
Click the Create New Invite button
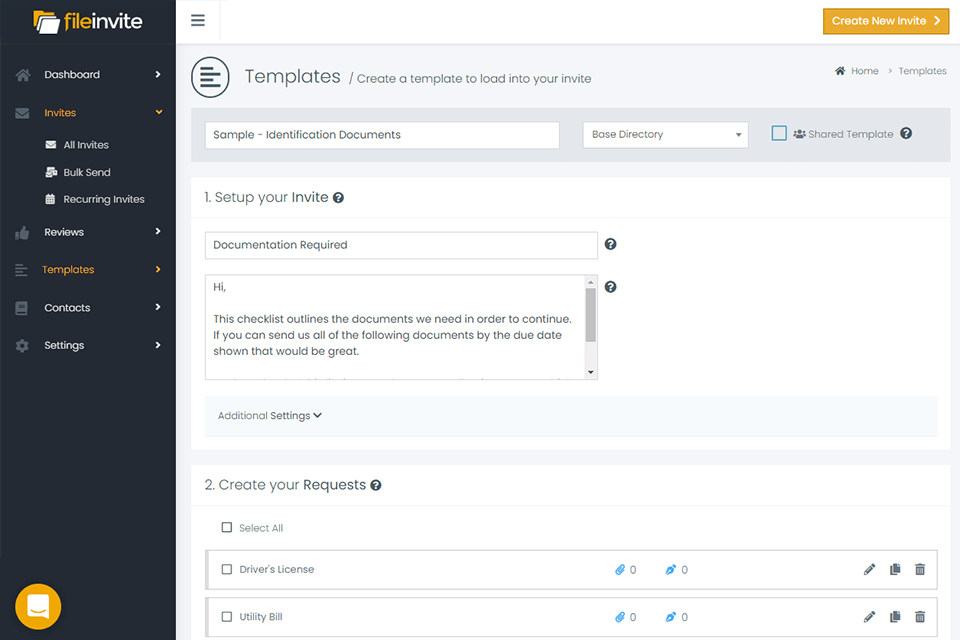(885, 21)
